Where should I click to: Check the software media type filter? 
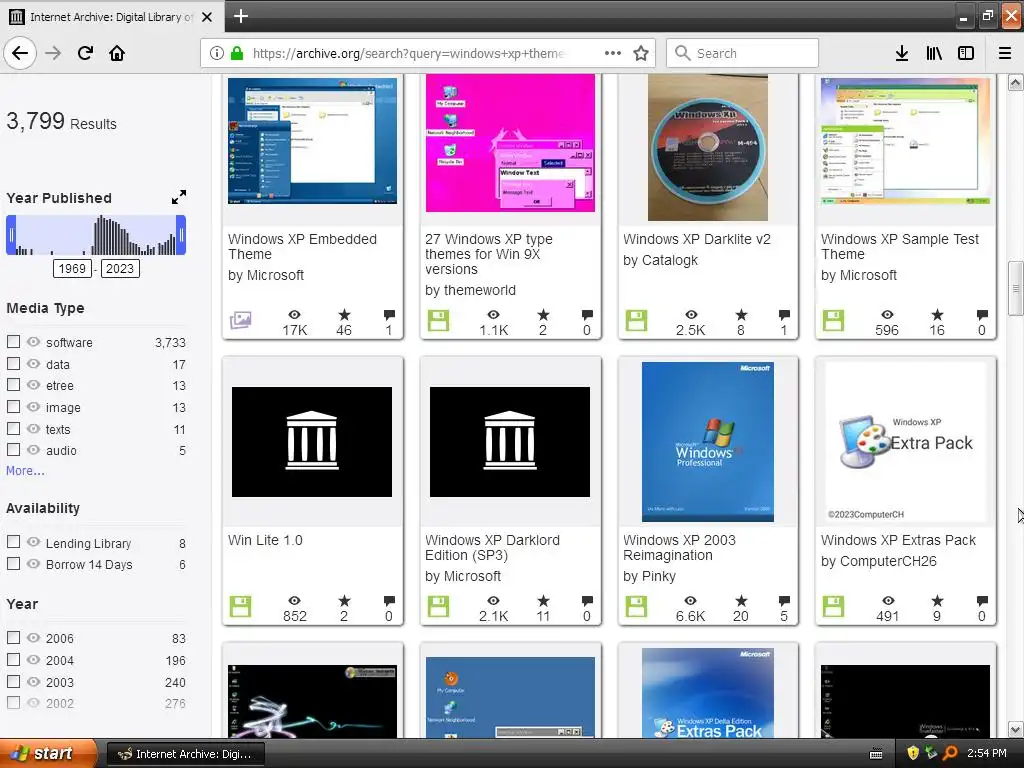click(x=13, y=342)
